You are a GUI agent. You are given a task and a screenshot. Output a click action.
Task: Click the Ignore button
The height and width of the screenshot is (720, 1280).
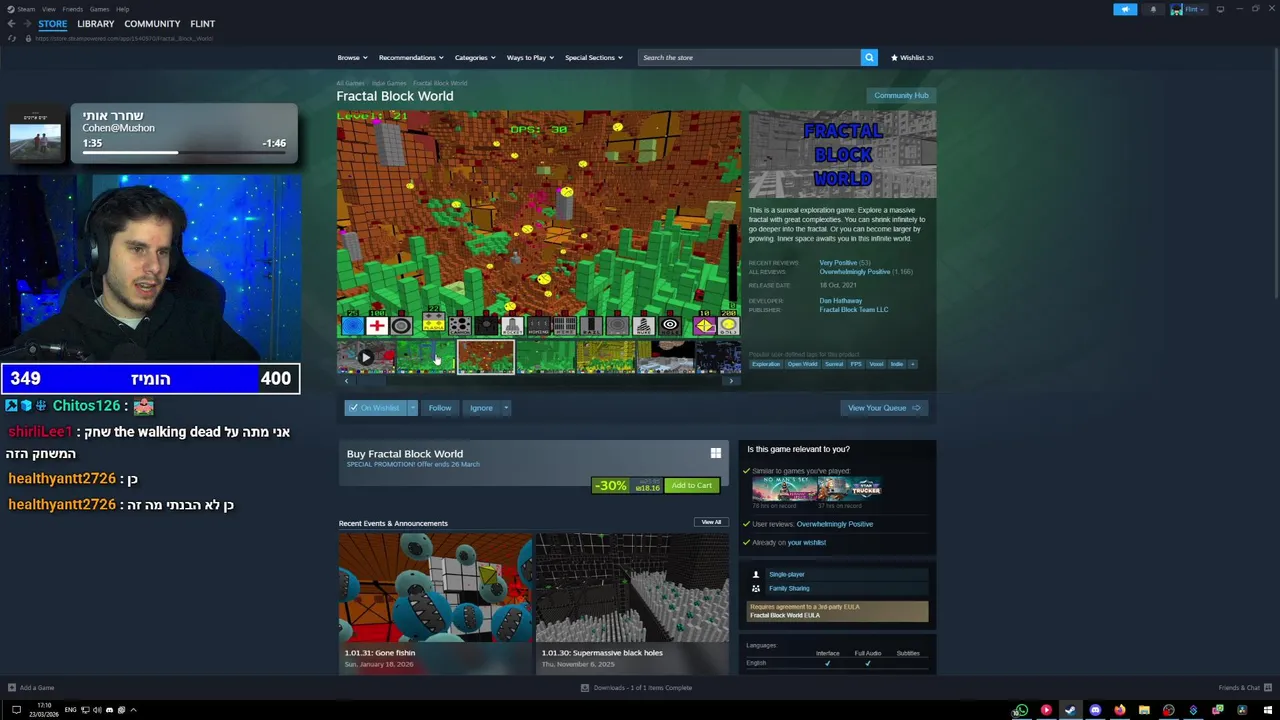coord(481,408)
